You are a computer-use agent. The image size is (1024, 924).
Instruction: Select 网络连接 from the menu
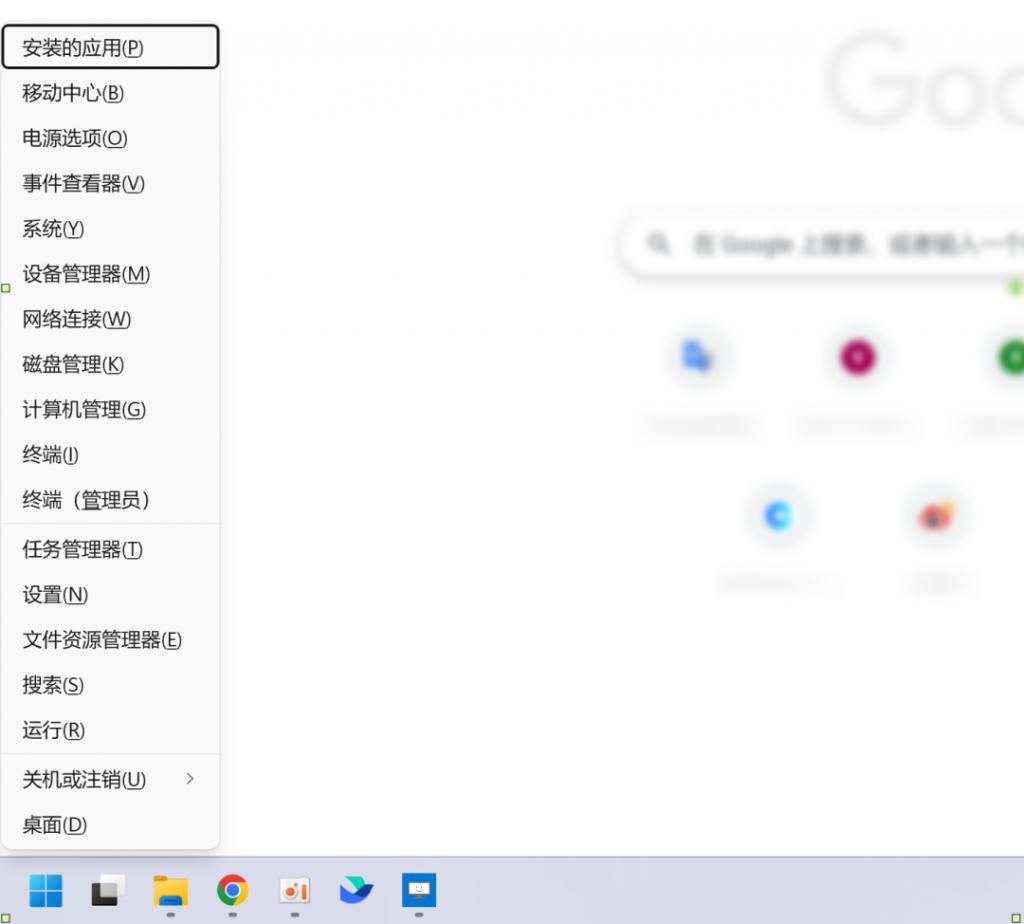coord(77,319)
